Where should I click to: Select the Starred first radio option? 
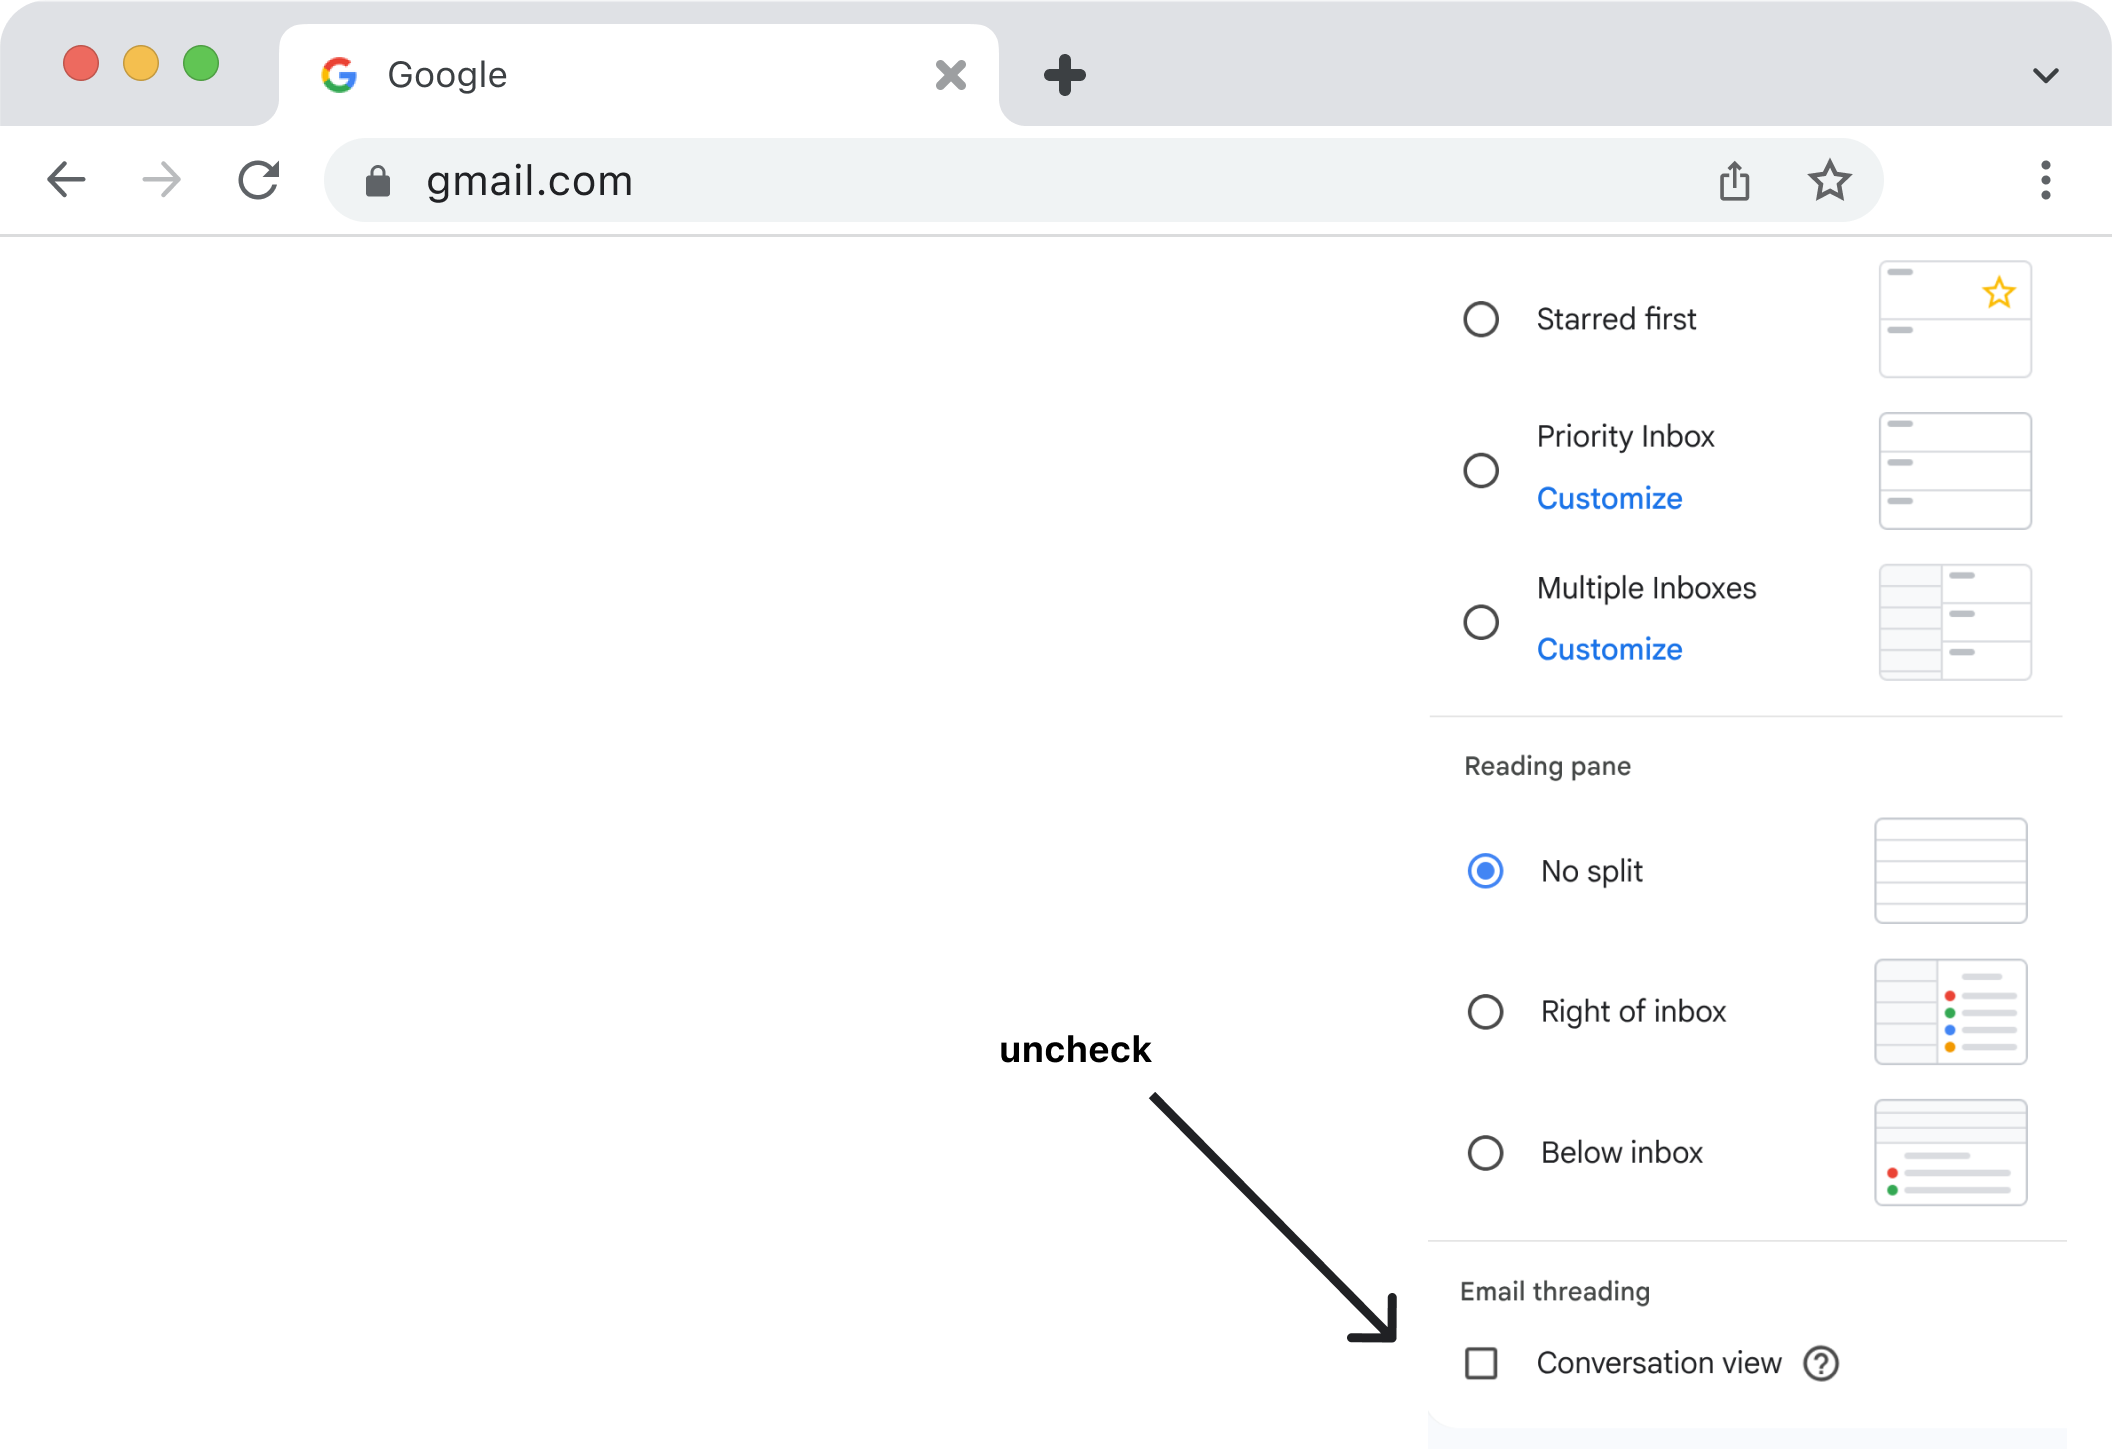(1481, 319)
